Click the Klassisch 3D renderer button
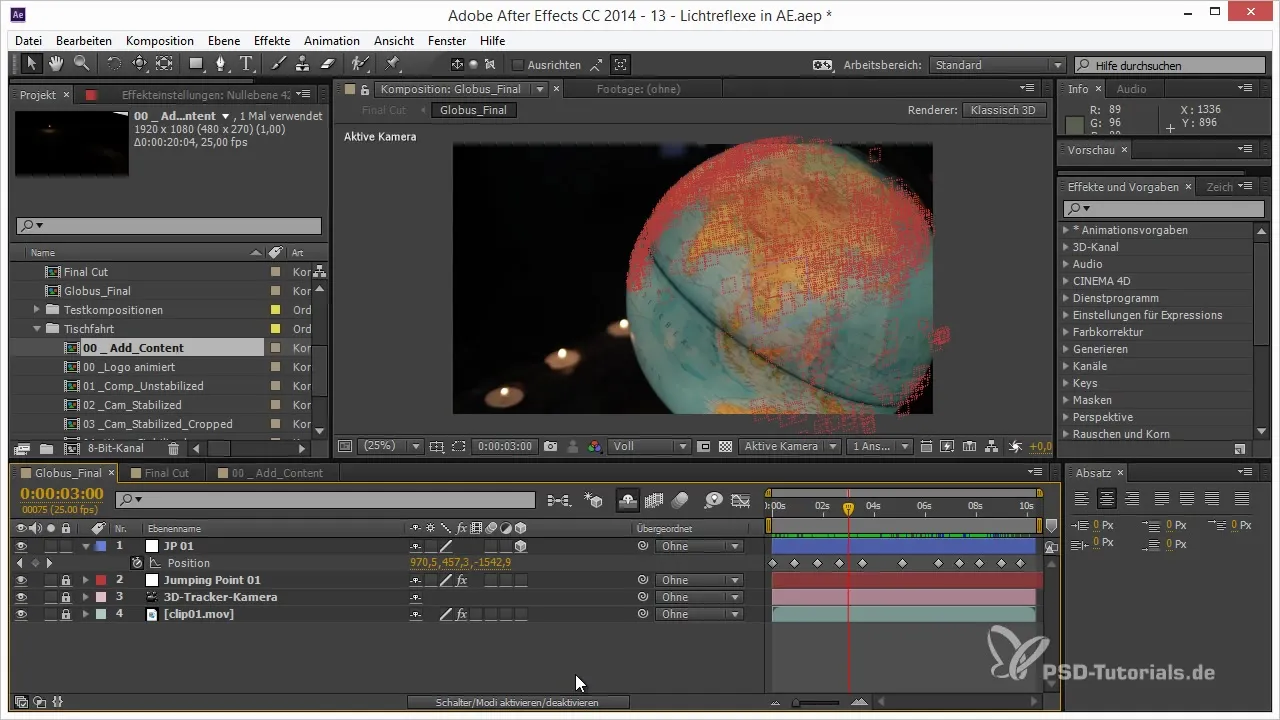 (1005, 110)
